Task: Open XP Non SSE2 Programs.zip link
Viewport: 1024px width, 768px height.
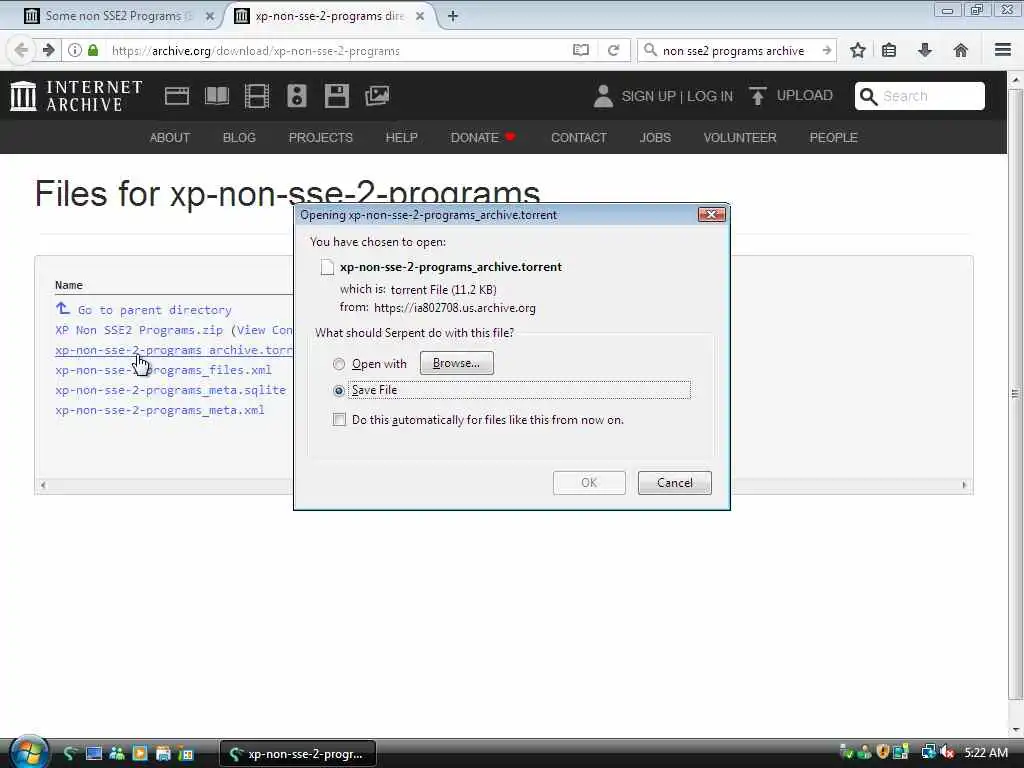Action: (x=139, y=330)
